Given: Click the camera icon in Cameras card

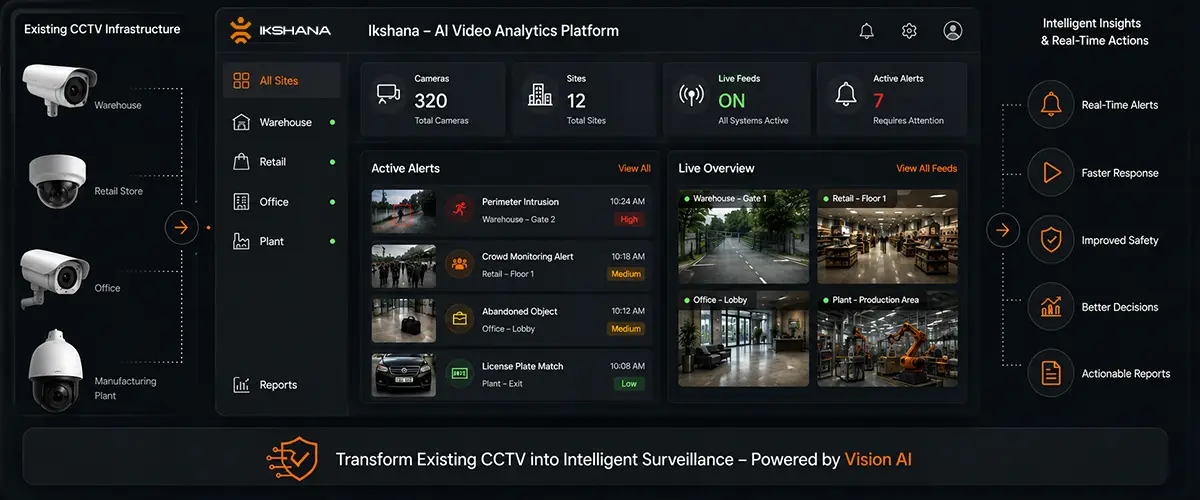Looking at the screenshot, I should tap(388, 94).
